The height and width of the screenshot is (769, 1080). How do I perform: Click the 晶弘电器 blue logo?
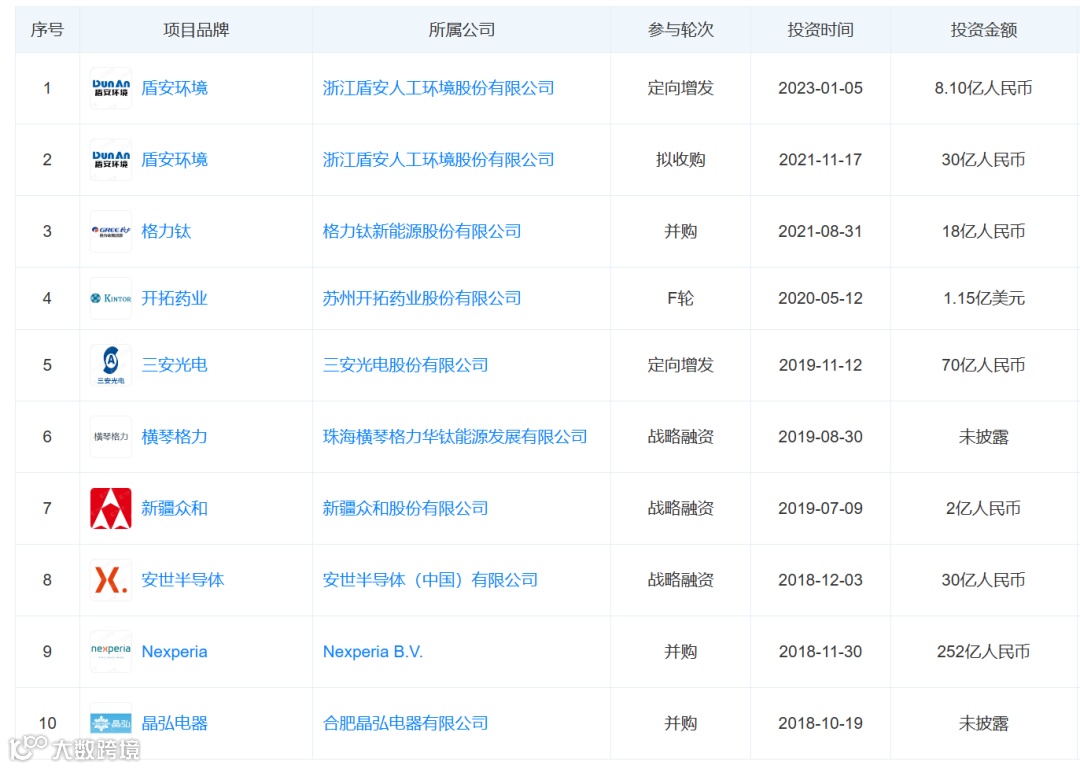[110, 724]
